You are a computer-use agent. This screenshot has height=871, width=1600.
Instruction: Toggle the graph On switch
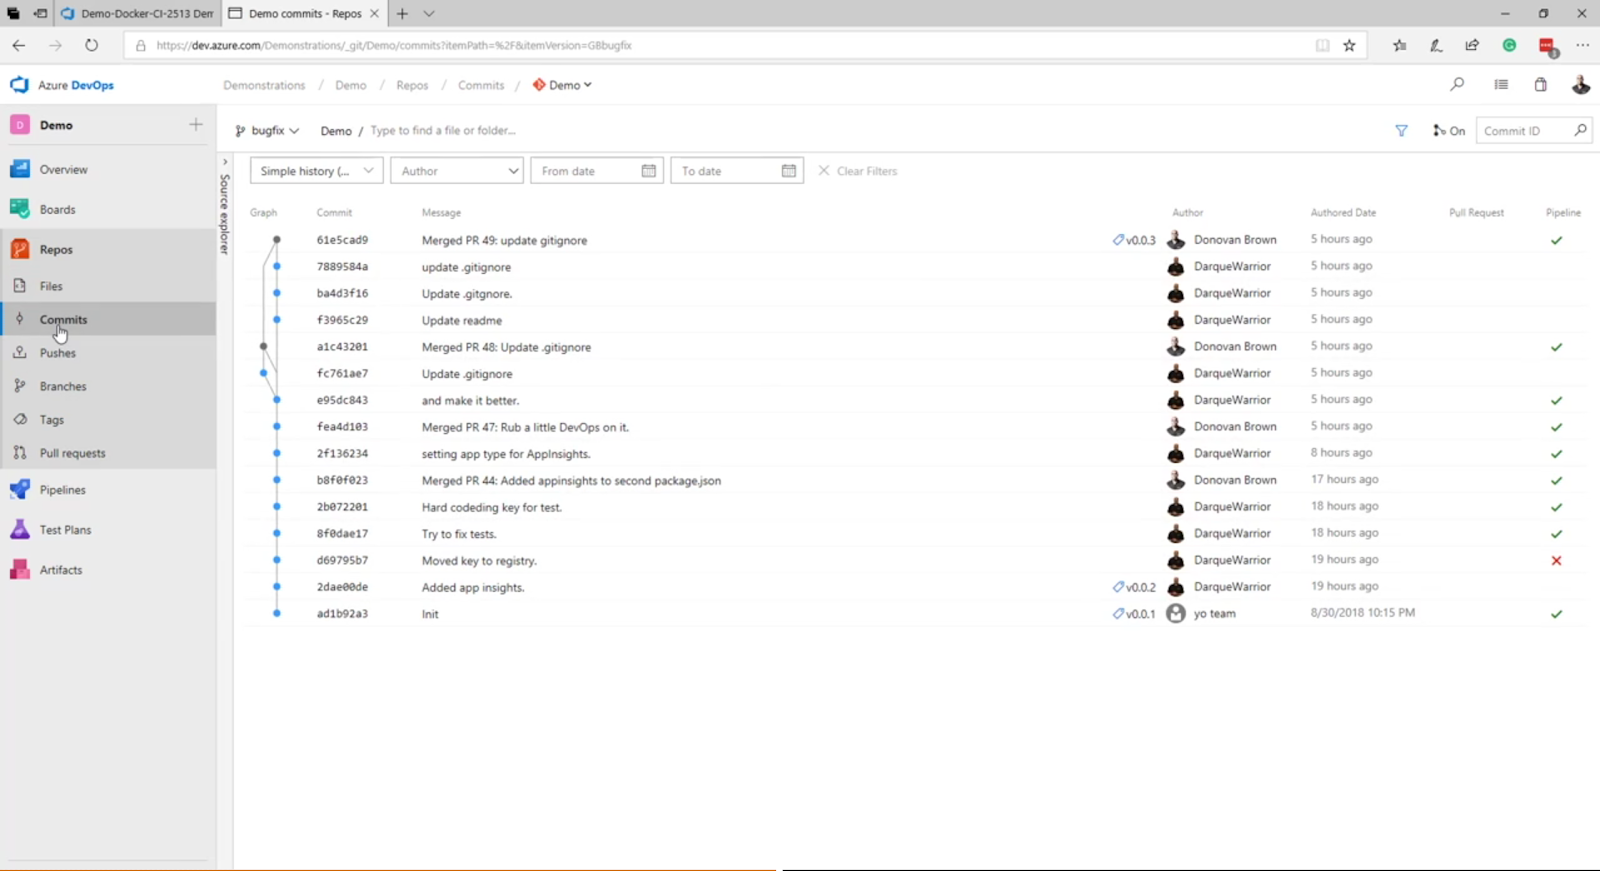coord(1448,131)
